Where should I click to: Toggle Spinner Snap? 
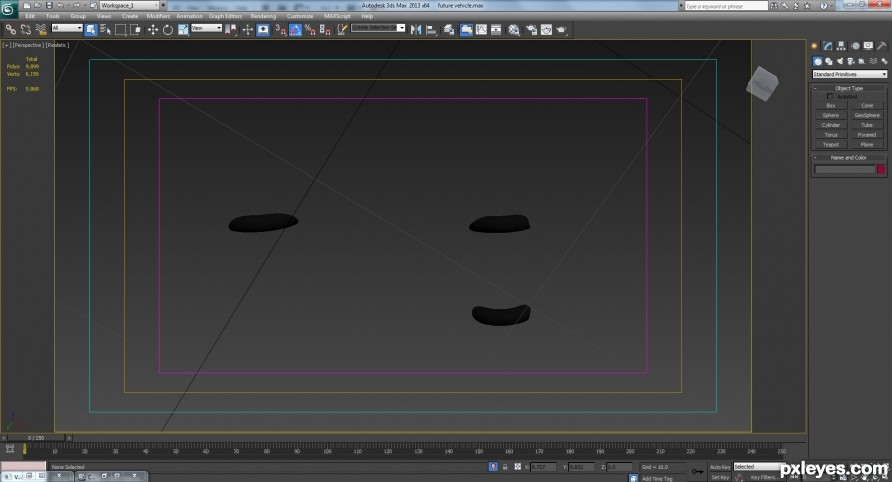[x=325, y=30]
